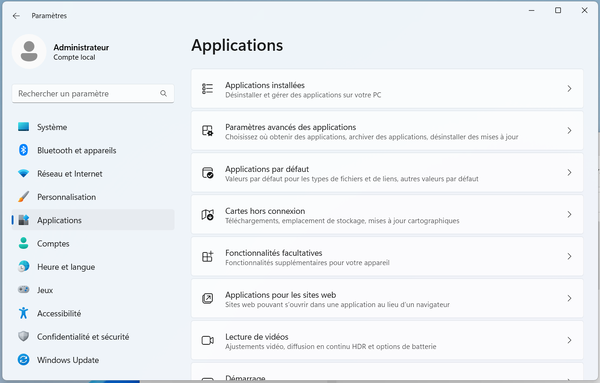Select Système in the sidebar
This screenshot has height=383, width=600.
click(x=93, y=127)
